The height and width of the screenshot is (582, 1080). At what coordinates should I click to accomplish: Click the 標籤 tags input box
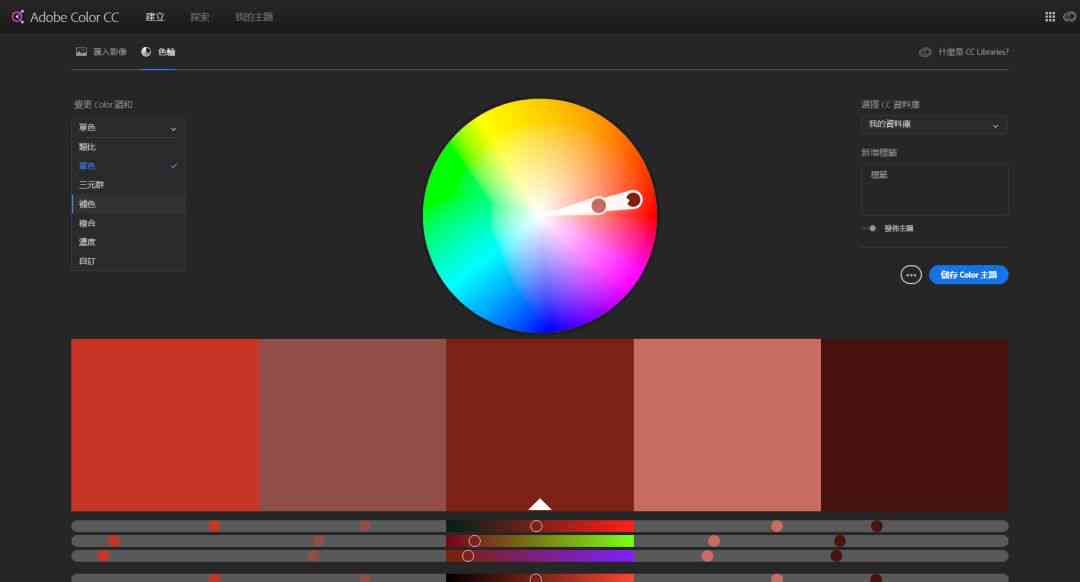pyautogui.click(x=935, y=189)
